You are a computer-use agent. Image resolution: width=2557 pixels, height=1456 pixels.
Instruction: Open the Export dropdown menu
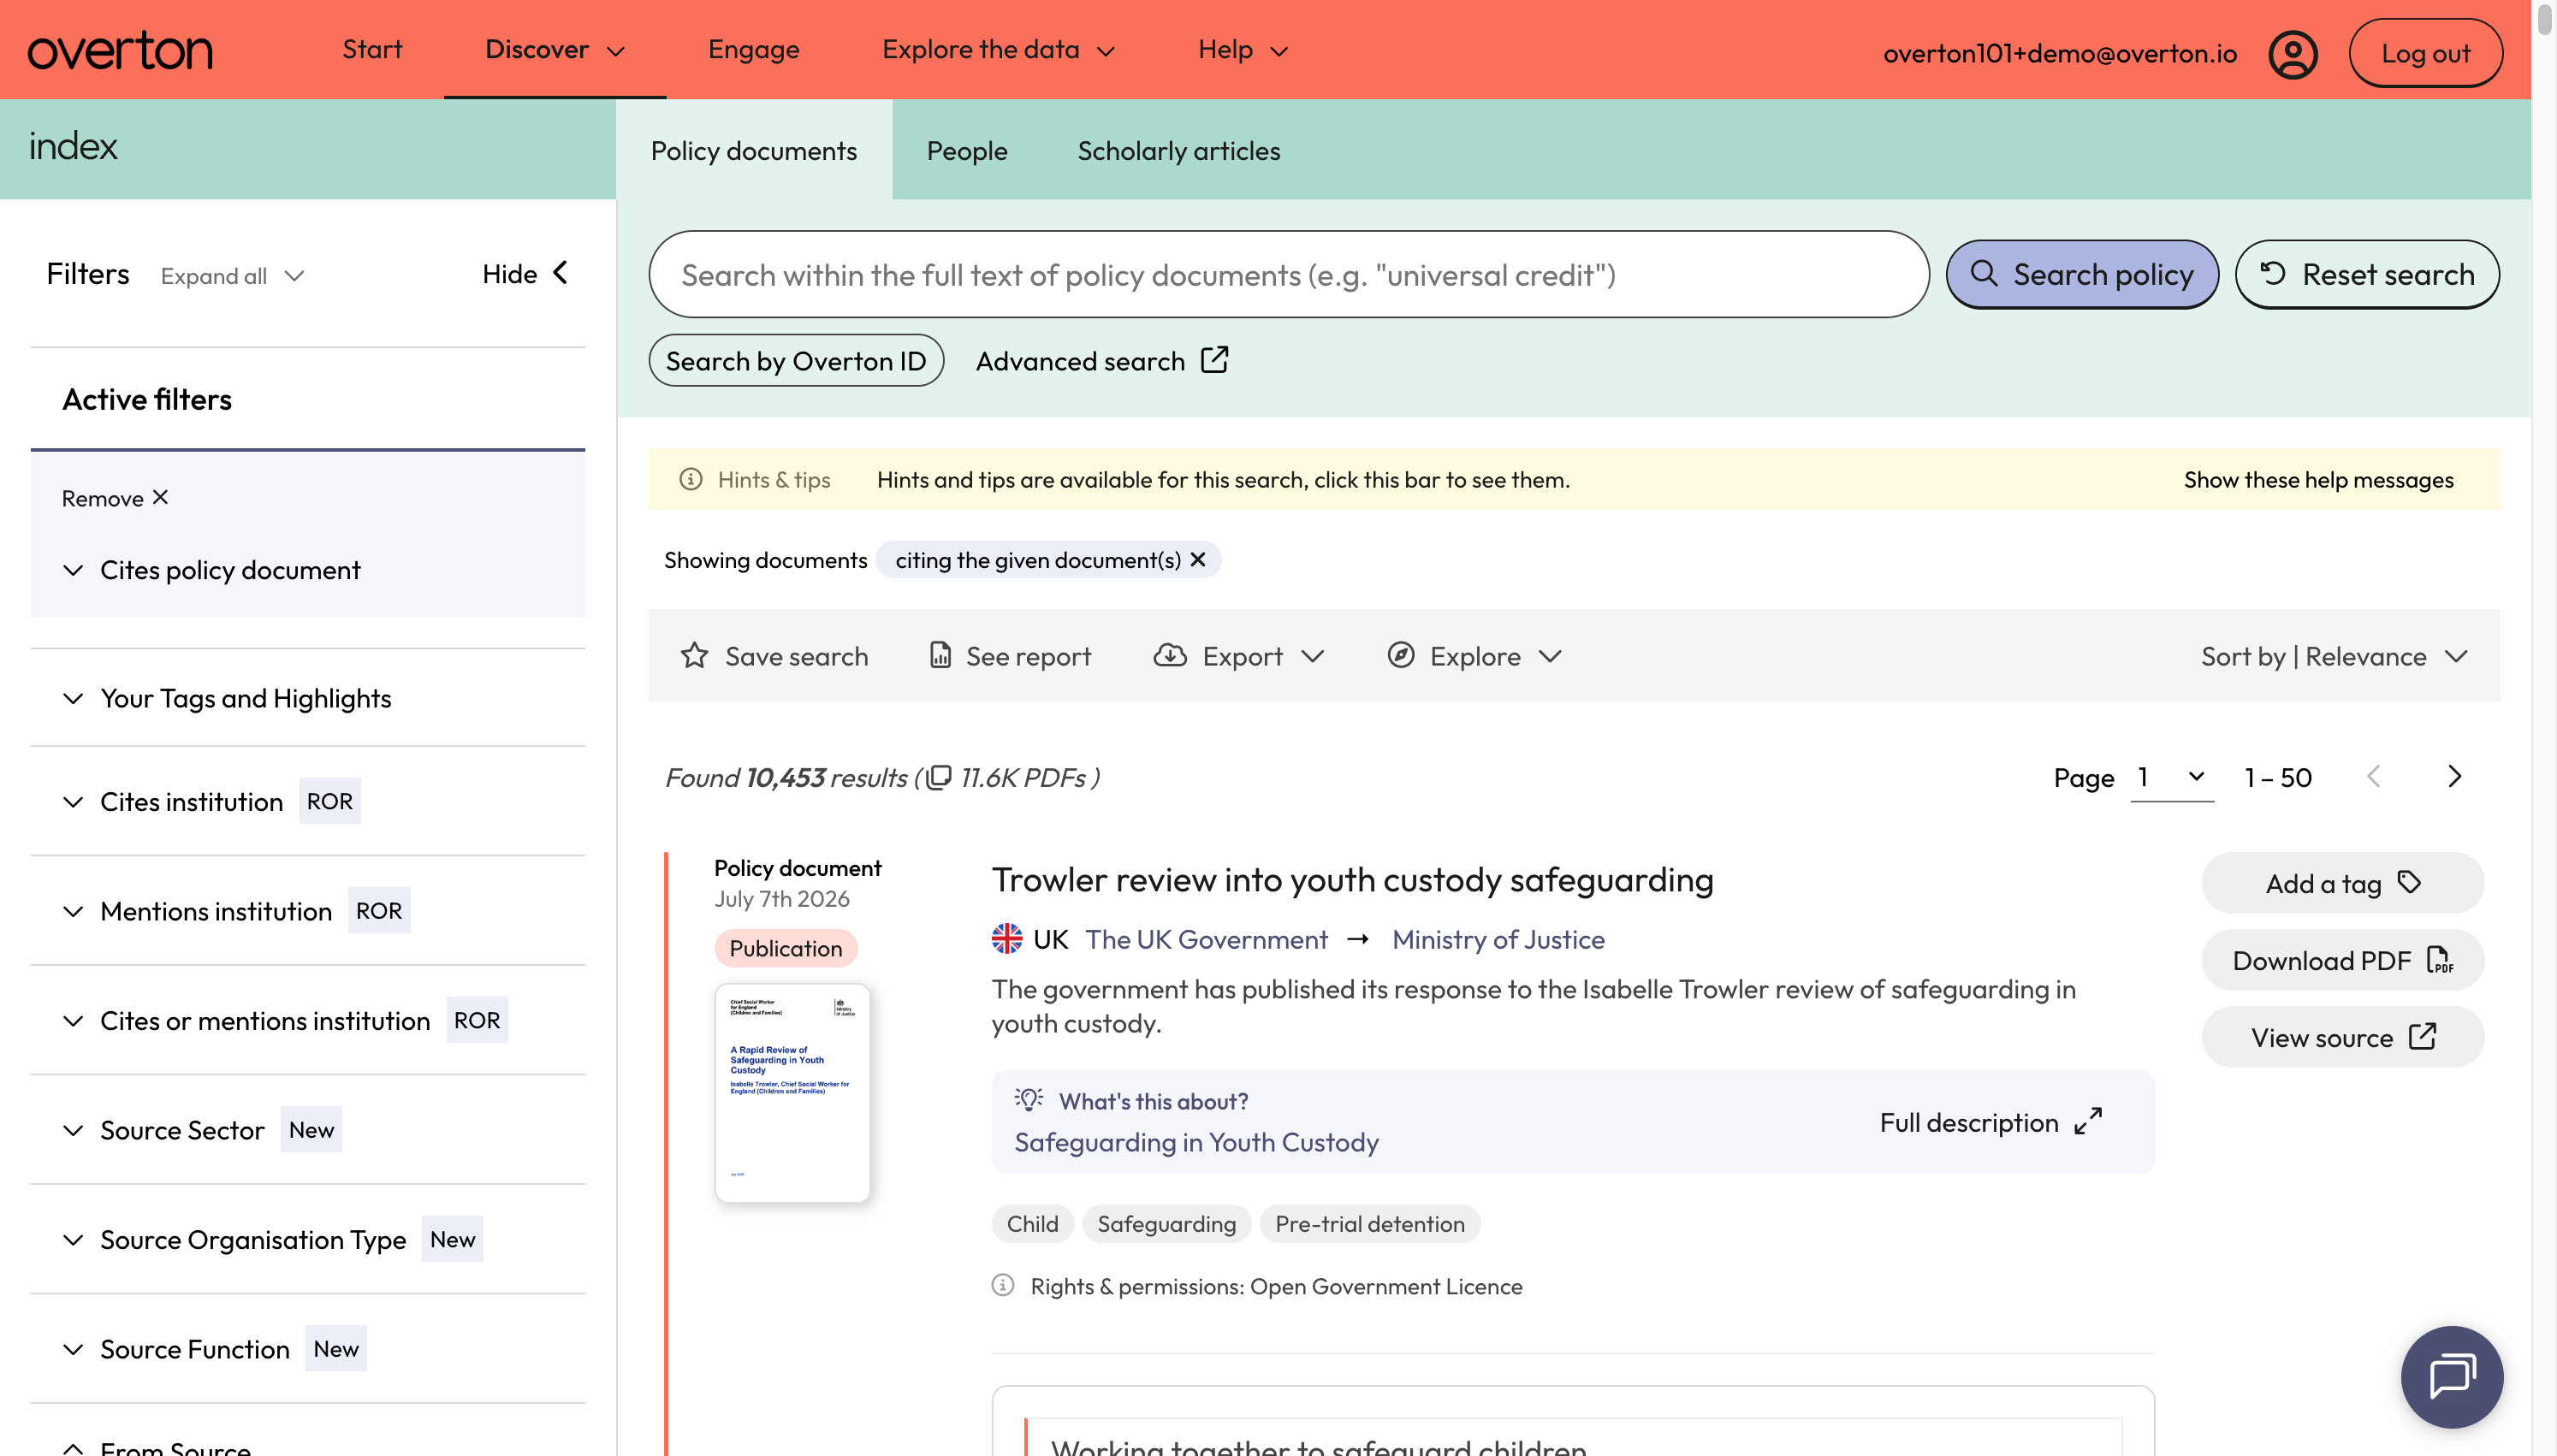(x=1240, y=656)
